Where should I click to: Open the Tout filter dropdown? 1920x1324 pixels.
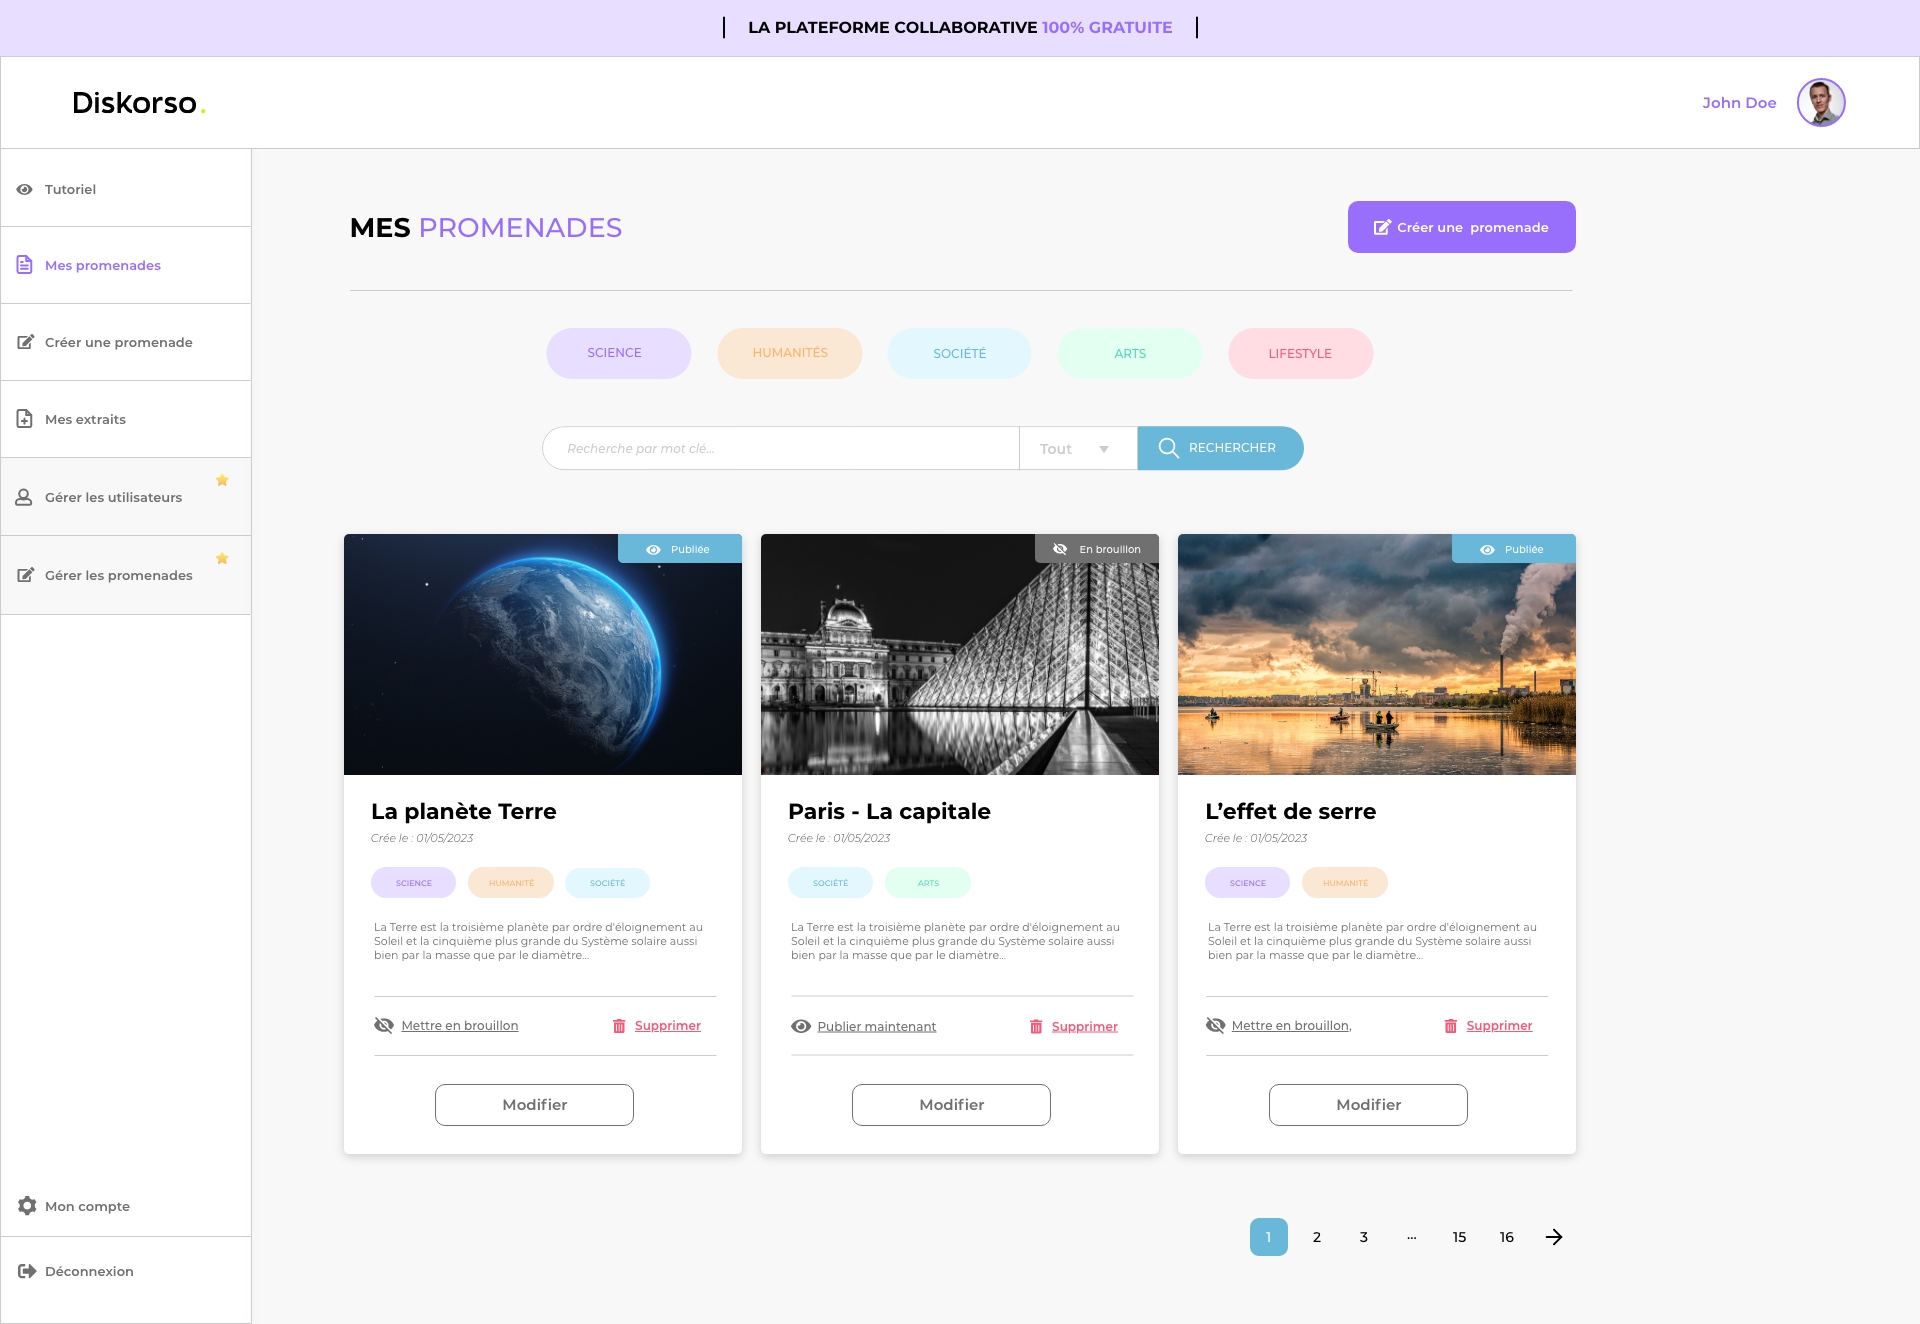coord(1078,448)
